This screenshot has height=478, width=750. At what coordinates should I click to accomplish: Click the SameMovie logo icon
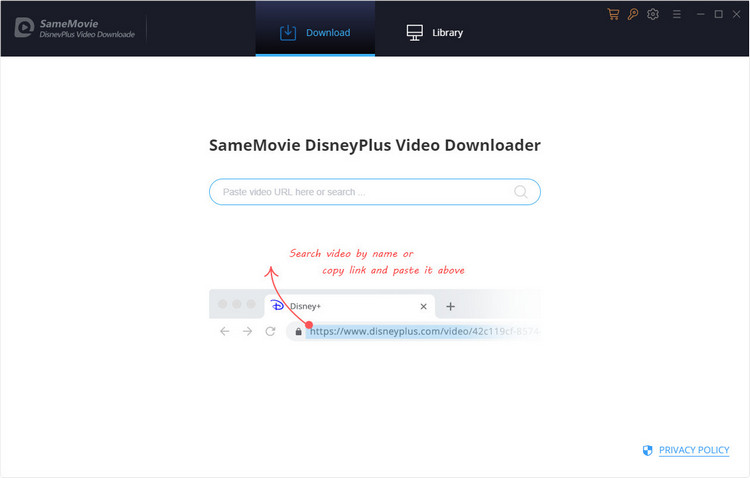click(x=24, y=28)
